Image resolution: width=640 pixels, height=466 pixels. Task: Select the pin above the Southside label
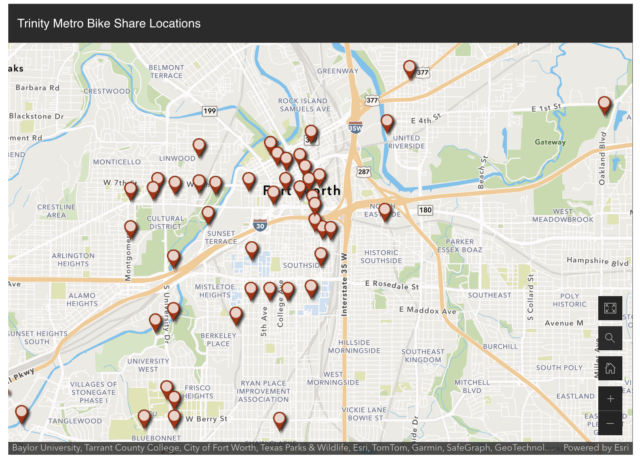321,256
